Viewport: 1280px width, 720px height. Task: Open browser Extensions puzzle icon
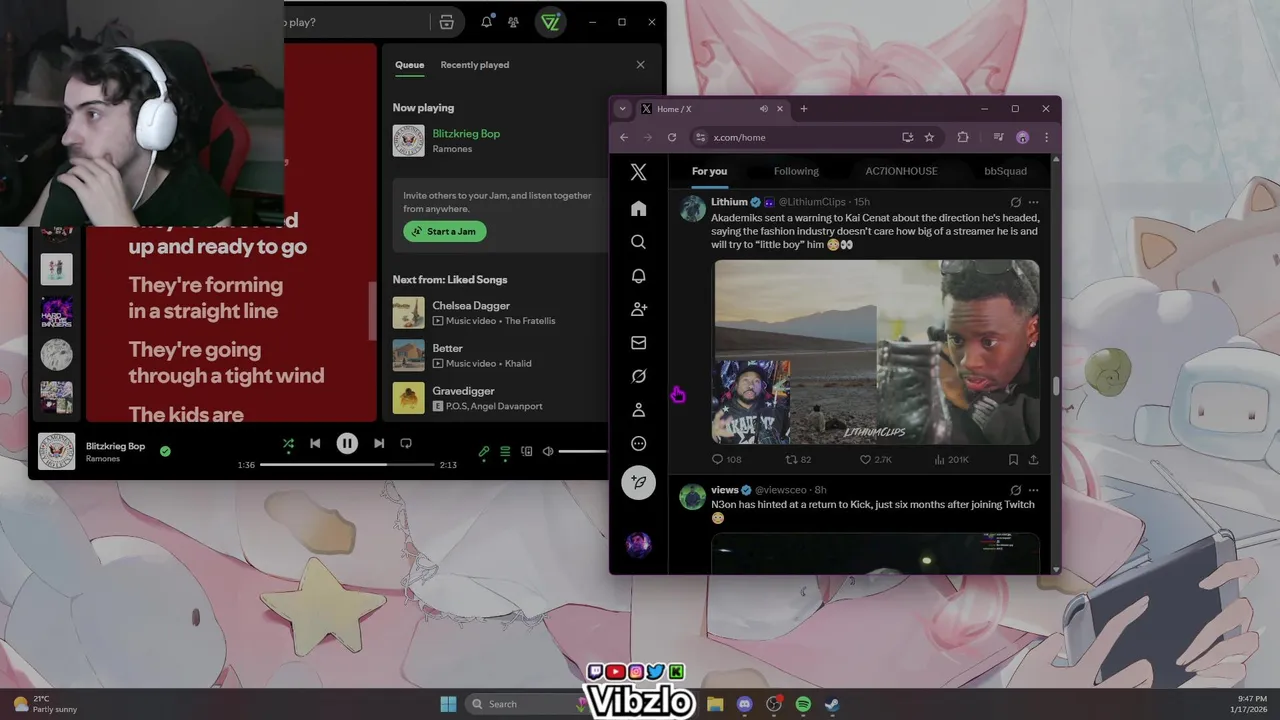pos(963,137)
